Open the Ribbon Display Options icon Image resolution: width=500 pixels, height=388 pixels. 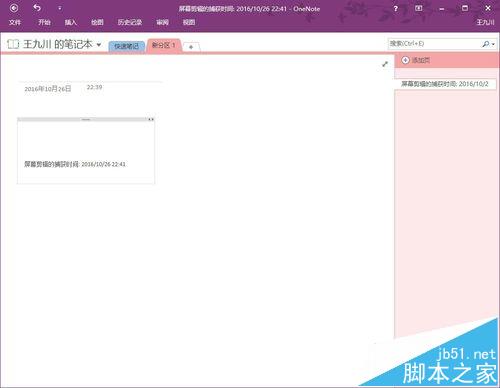click(418, 8)
